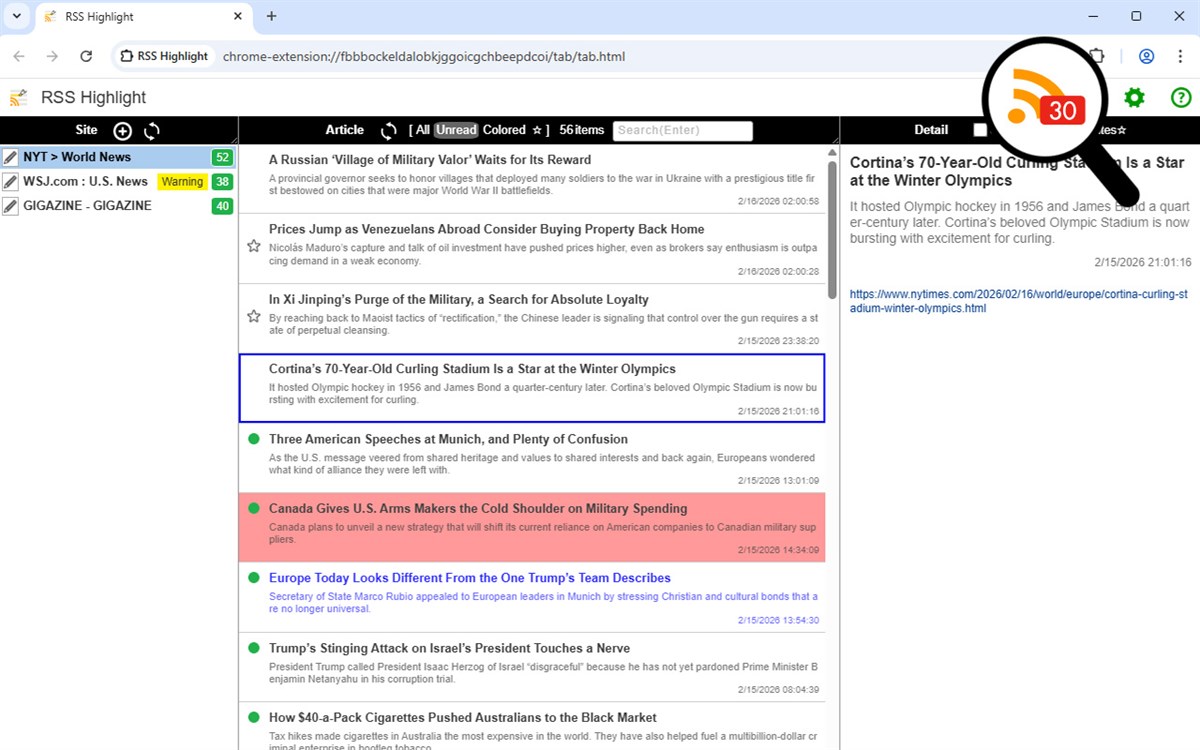The image size is (1200, 750).
Task: Edit the WSJ.com : U.S. News feed
Action: coord(10,181)
